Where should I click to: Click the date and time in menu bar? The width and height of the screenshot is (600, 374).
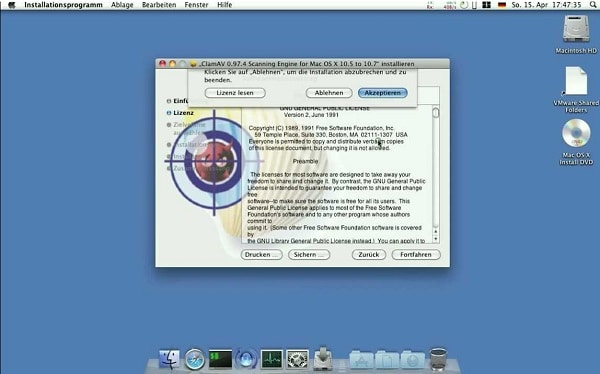[x=546, y=5]
